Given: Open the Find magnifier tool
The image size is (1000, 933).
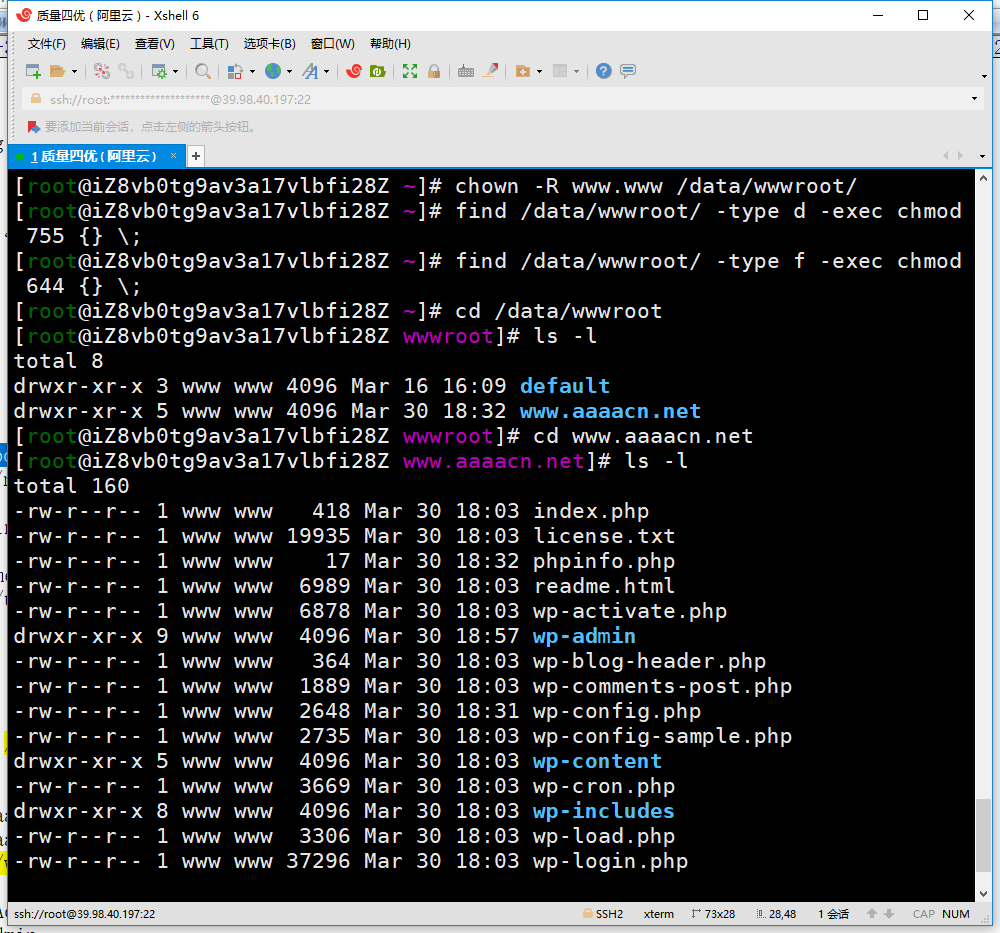Looking at the screenshot, I should [202, 71].
